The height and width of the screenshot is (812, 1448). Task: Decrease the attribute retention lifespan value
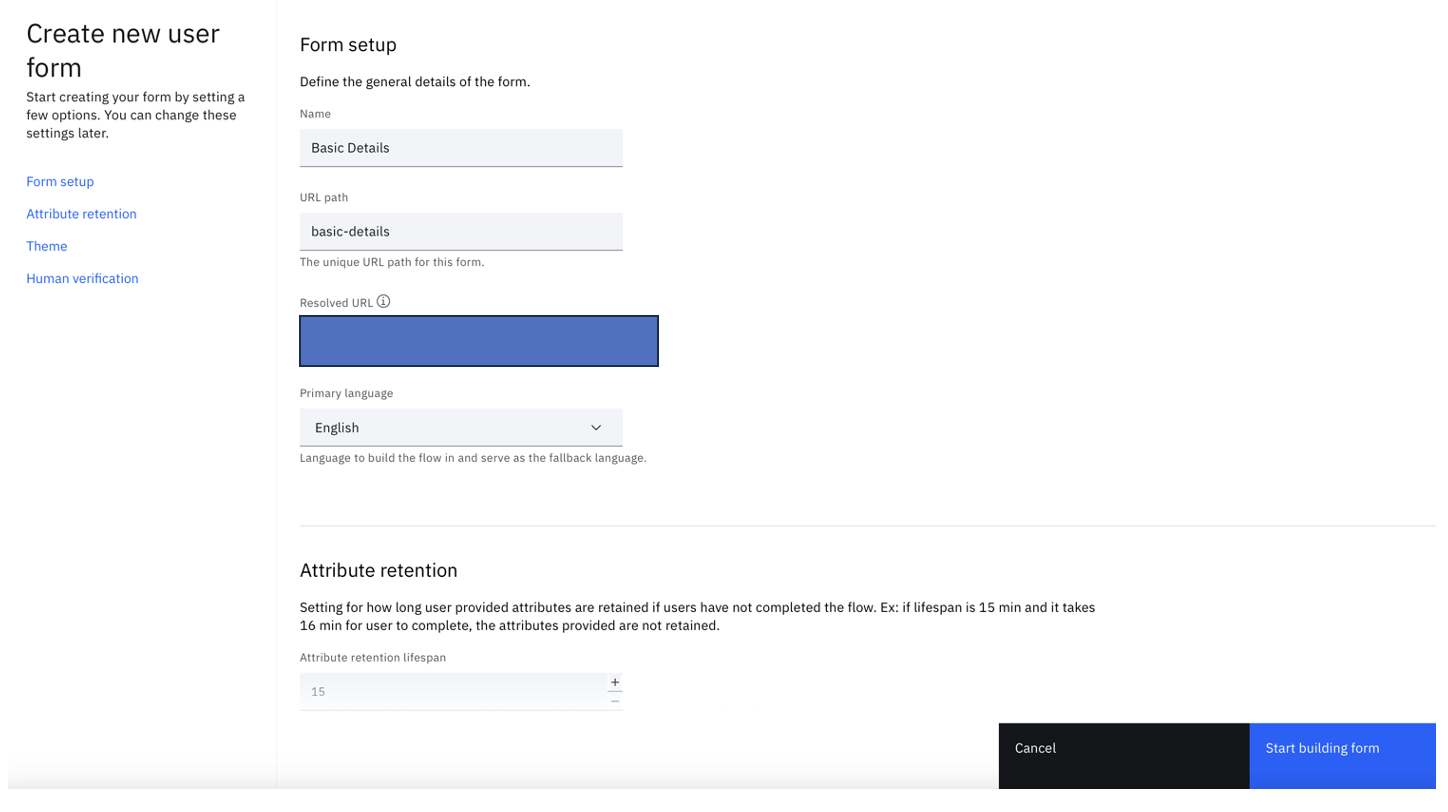click(615, 701)
